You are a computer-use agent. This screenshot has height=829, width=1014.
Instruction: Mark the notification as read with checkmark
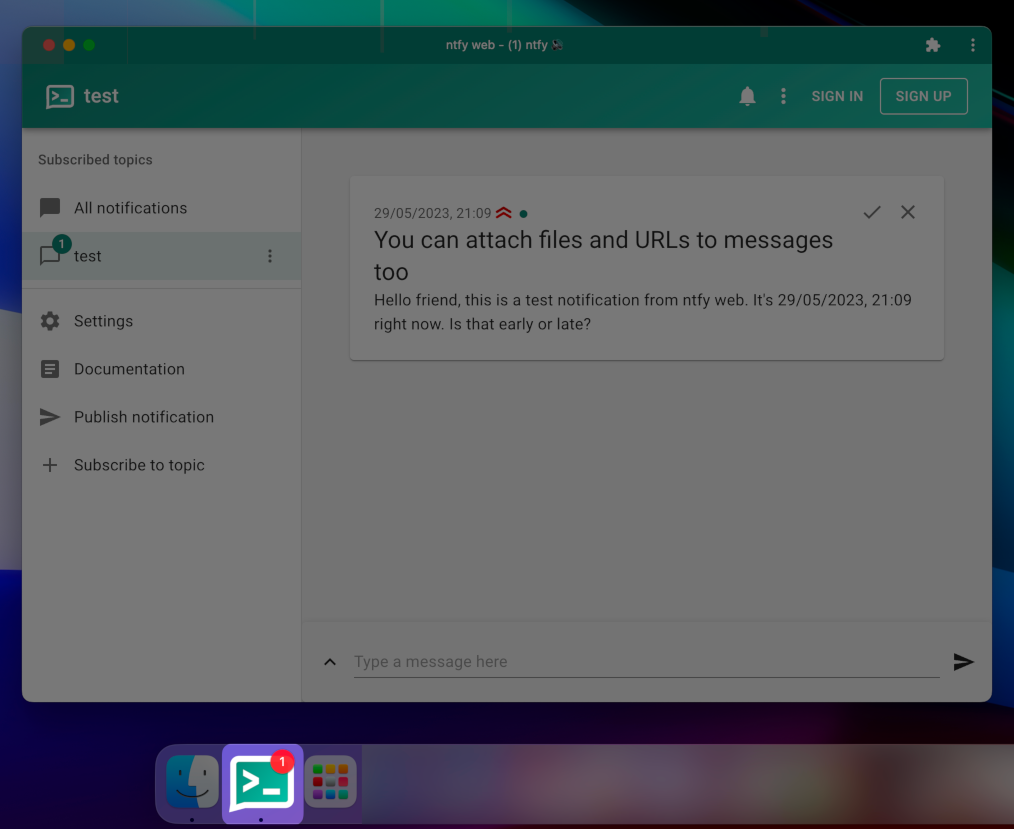point(872,212)
